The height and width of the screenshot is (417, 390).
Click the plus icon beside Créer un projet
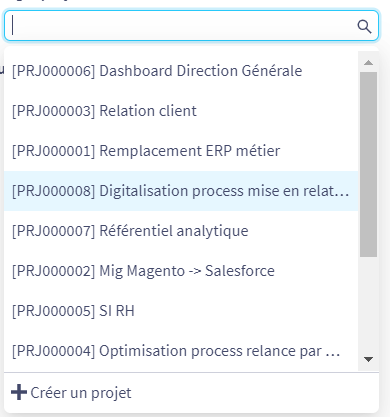tap(19, 392)
